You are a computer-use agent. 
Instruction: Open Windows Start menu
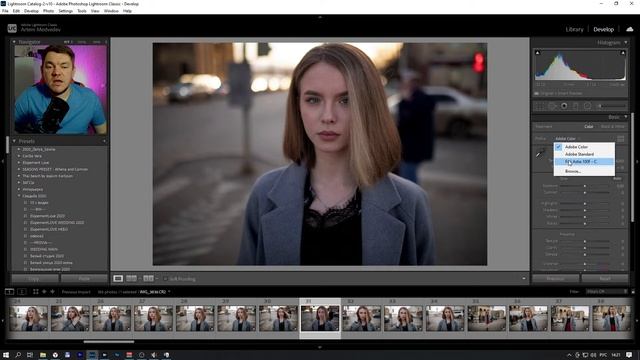(x=6, y=355)
